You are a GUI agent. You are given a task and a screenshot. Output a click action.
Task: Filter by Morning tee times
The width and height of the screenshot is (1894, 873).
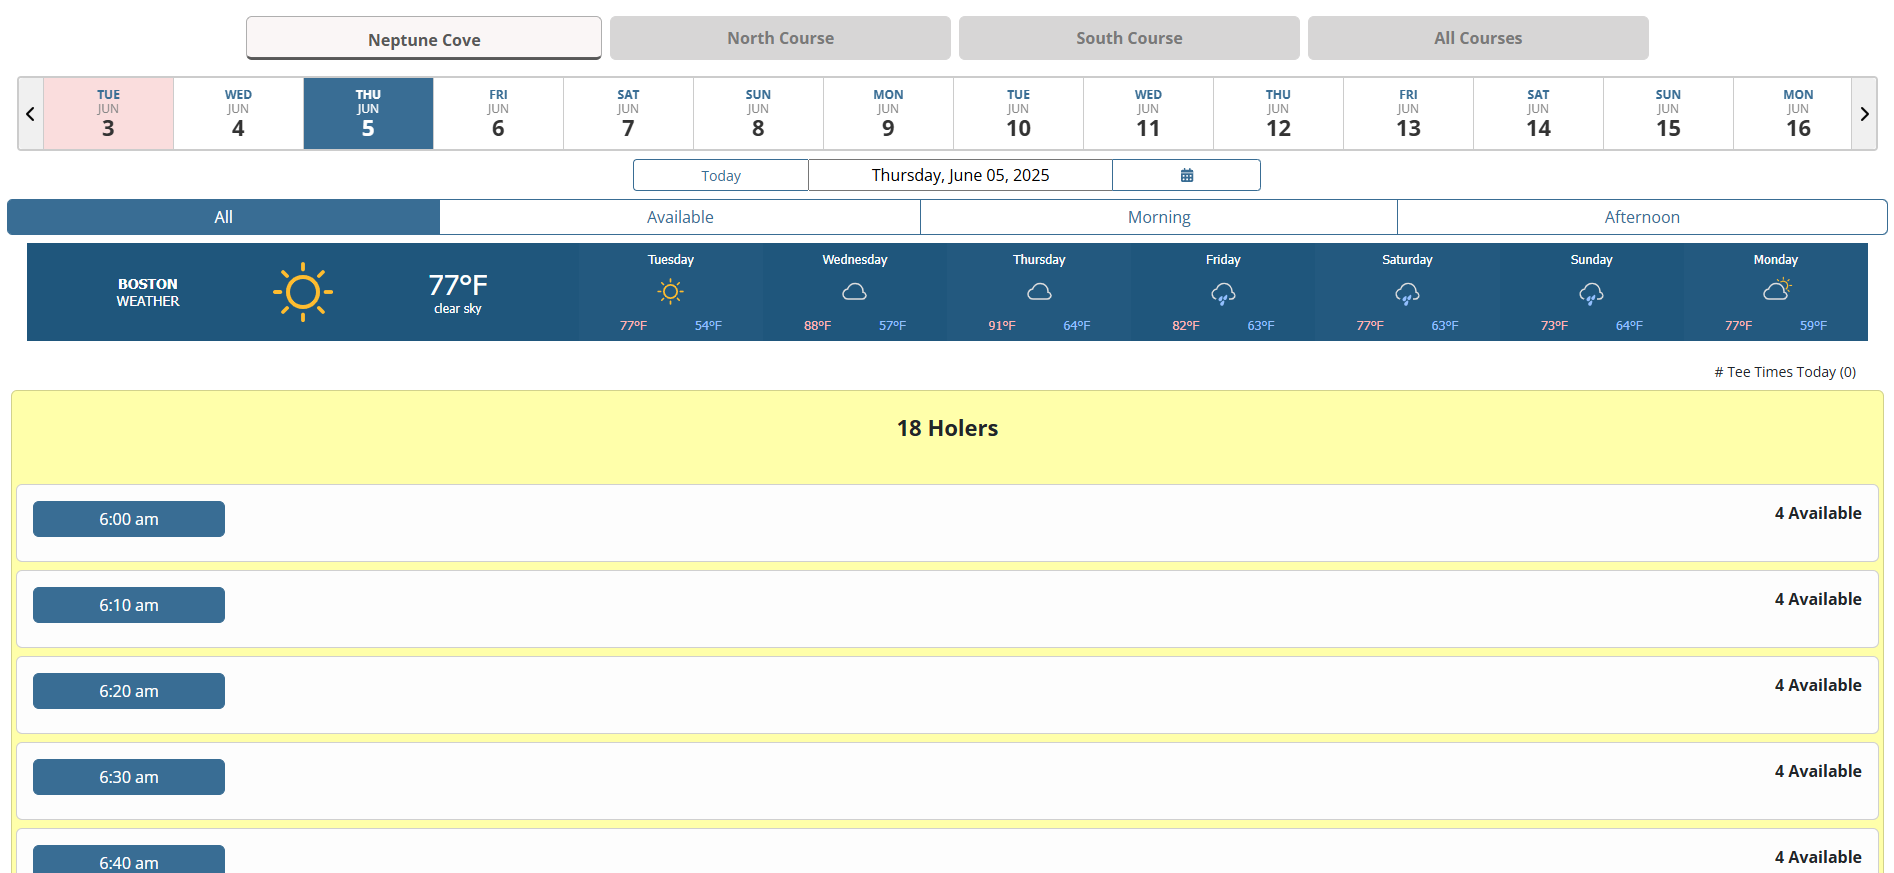[x=1159, y=217]
